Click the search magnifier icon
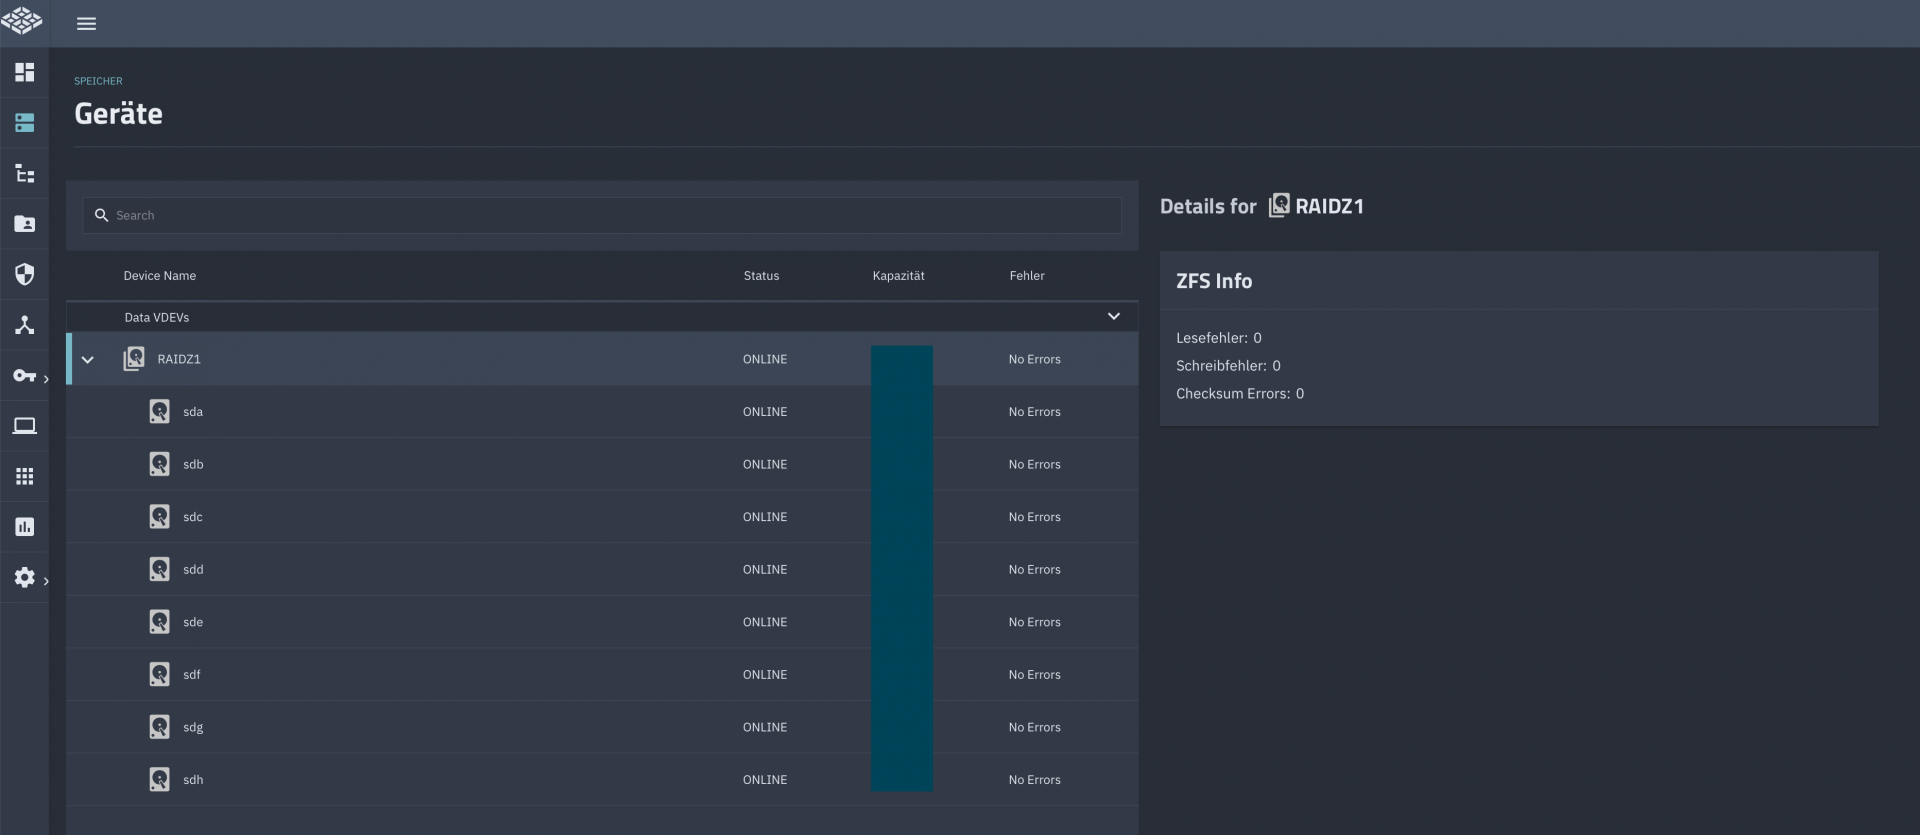1920x835 pixels. point(101,215)
